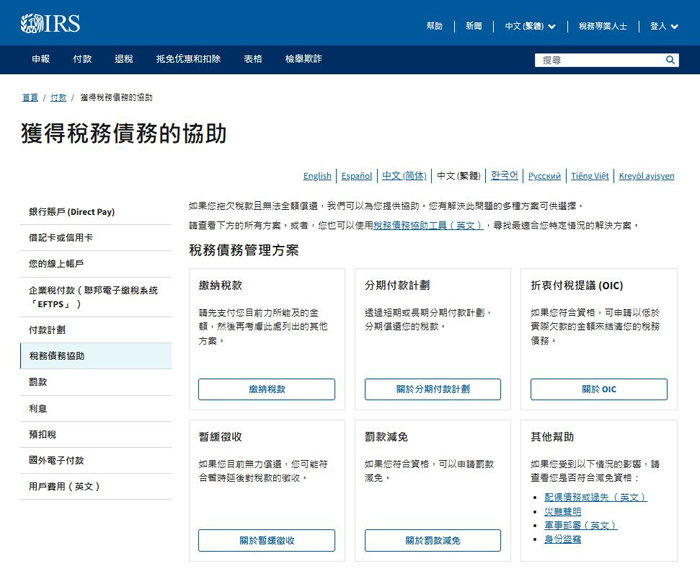Open the 中文 (繁體) language dropdown

[529, 26]
